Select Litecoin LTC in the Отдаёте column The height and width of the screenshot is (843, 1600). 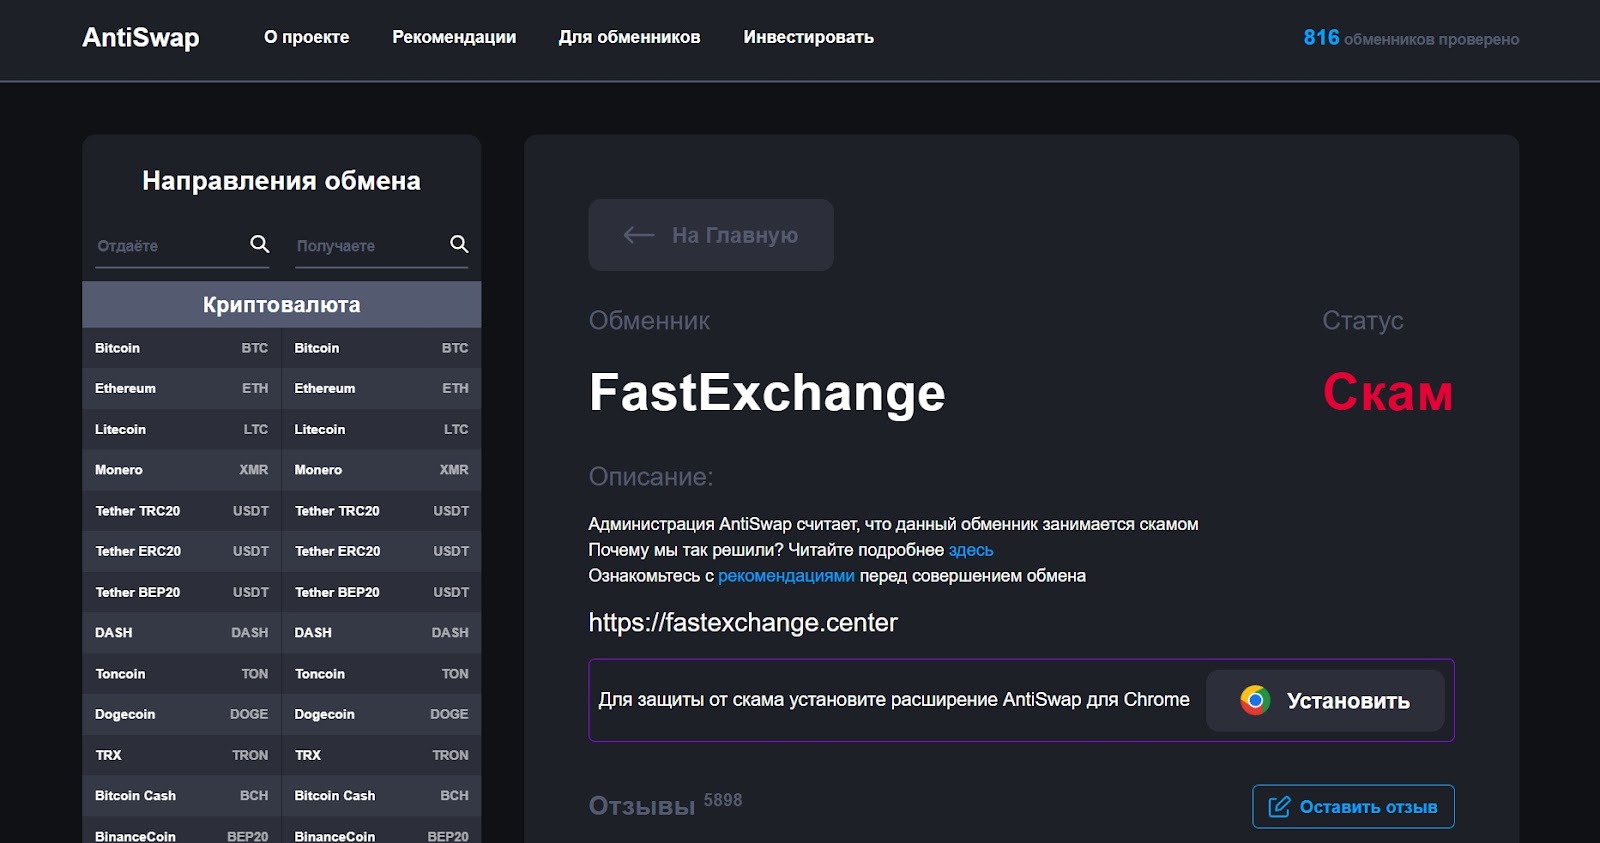[x=182, y=429]
